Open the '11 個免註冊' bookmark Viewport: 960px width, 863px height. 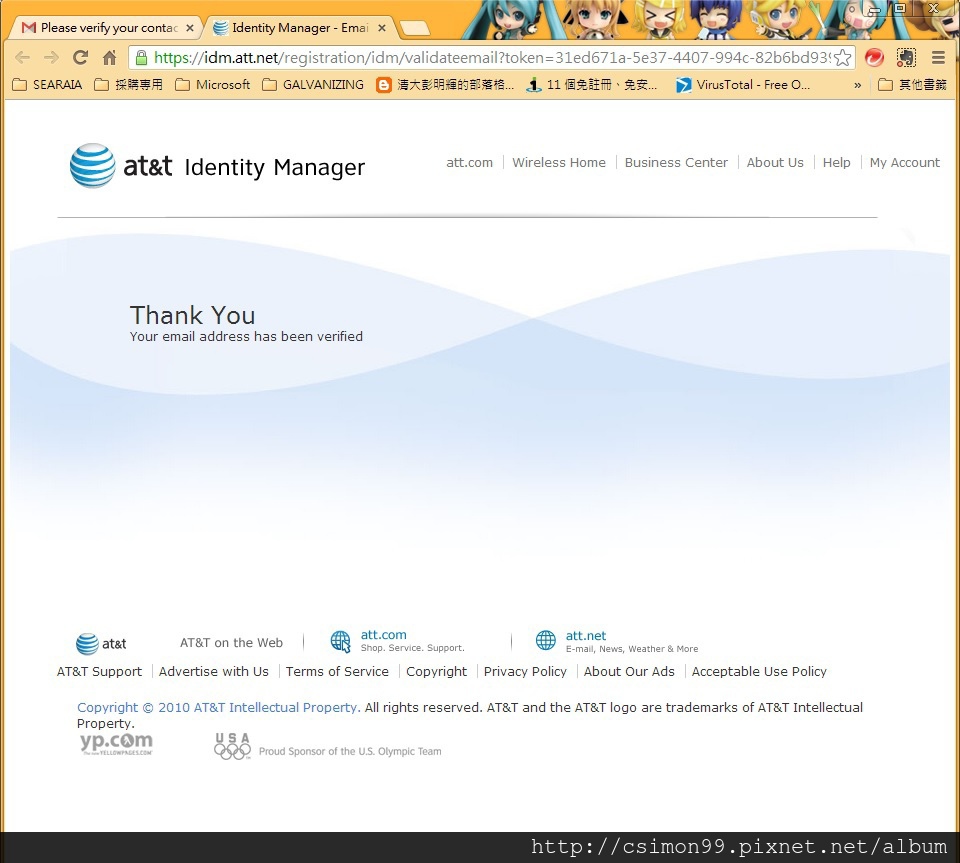coord(593,84)
